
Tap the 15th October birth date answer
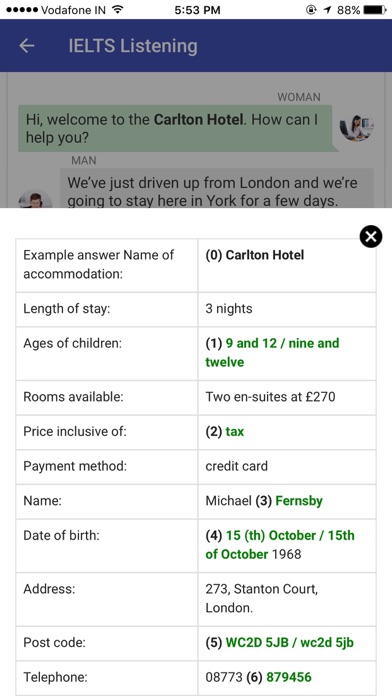coord(280,545)
